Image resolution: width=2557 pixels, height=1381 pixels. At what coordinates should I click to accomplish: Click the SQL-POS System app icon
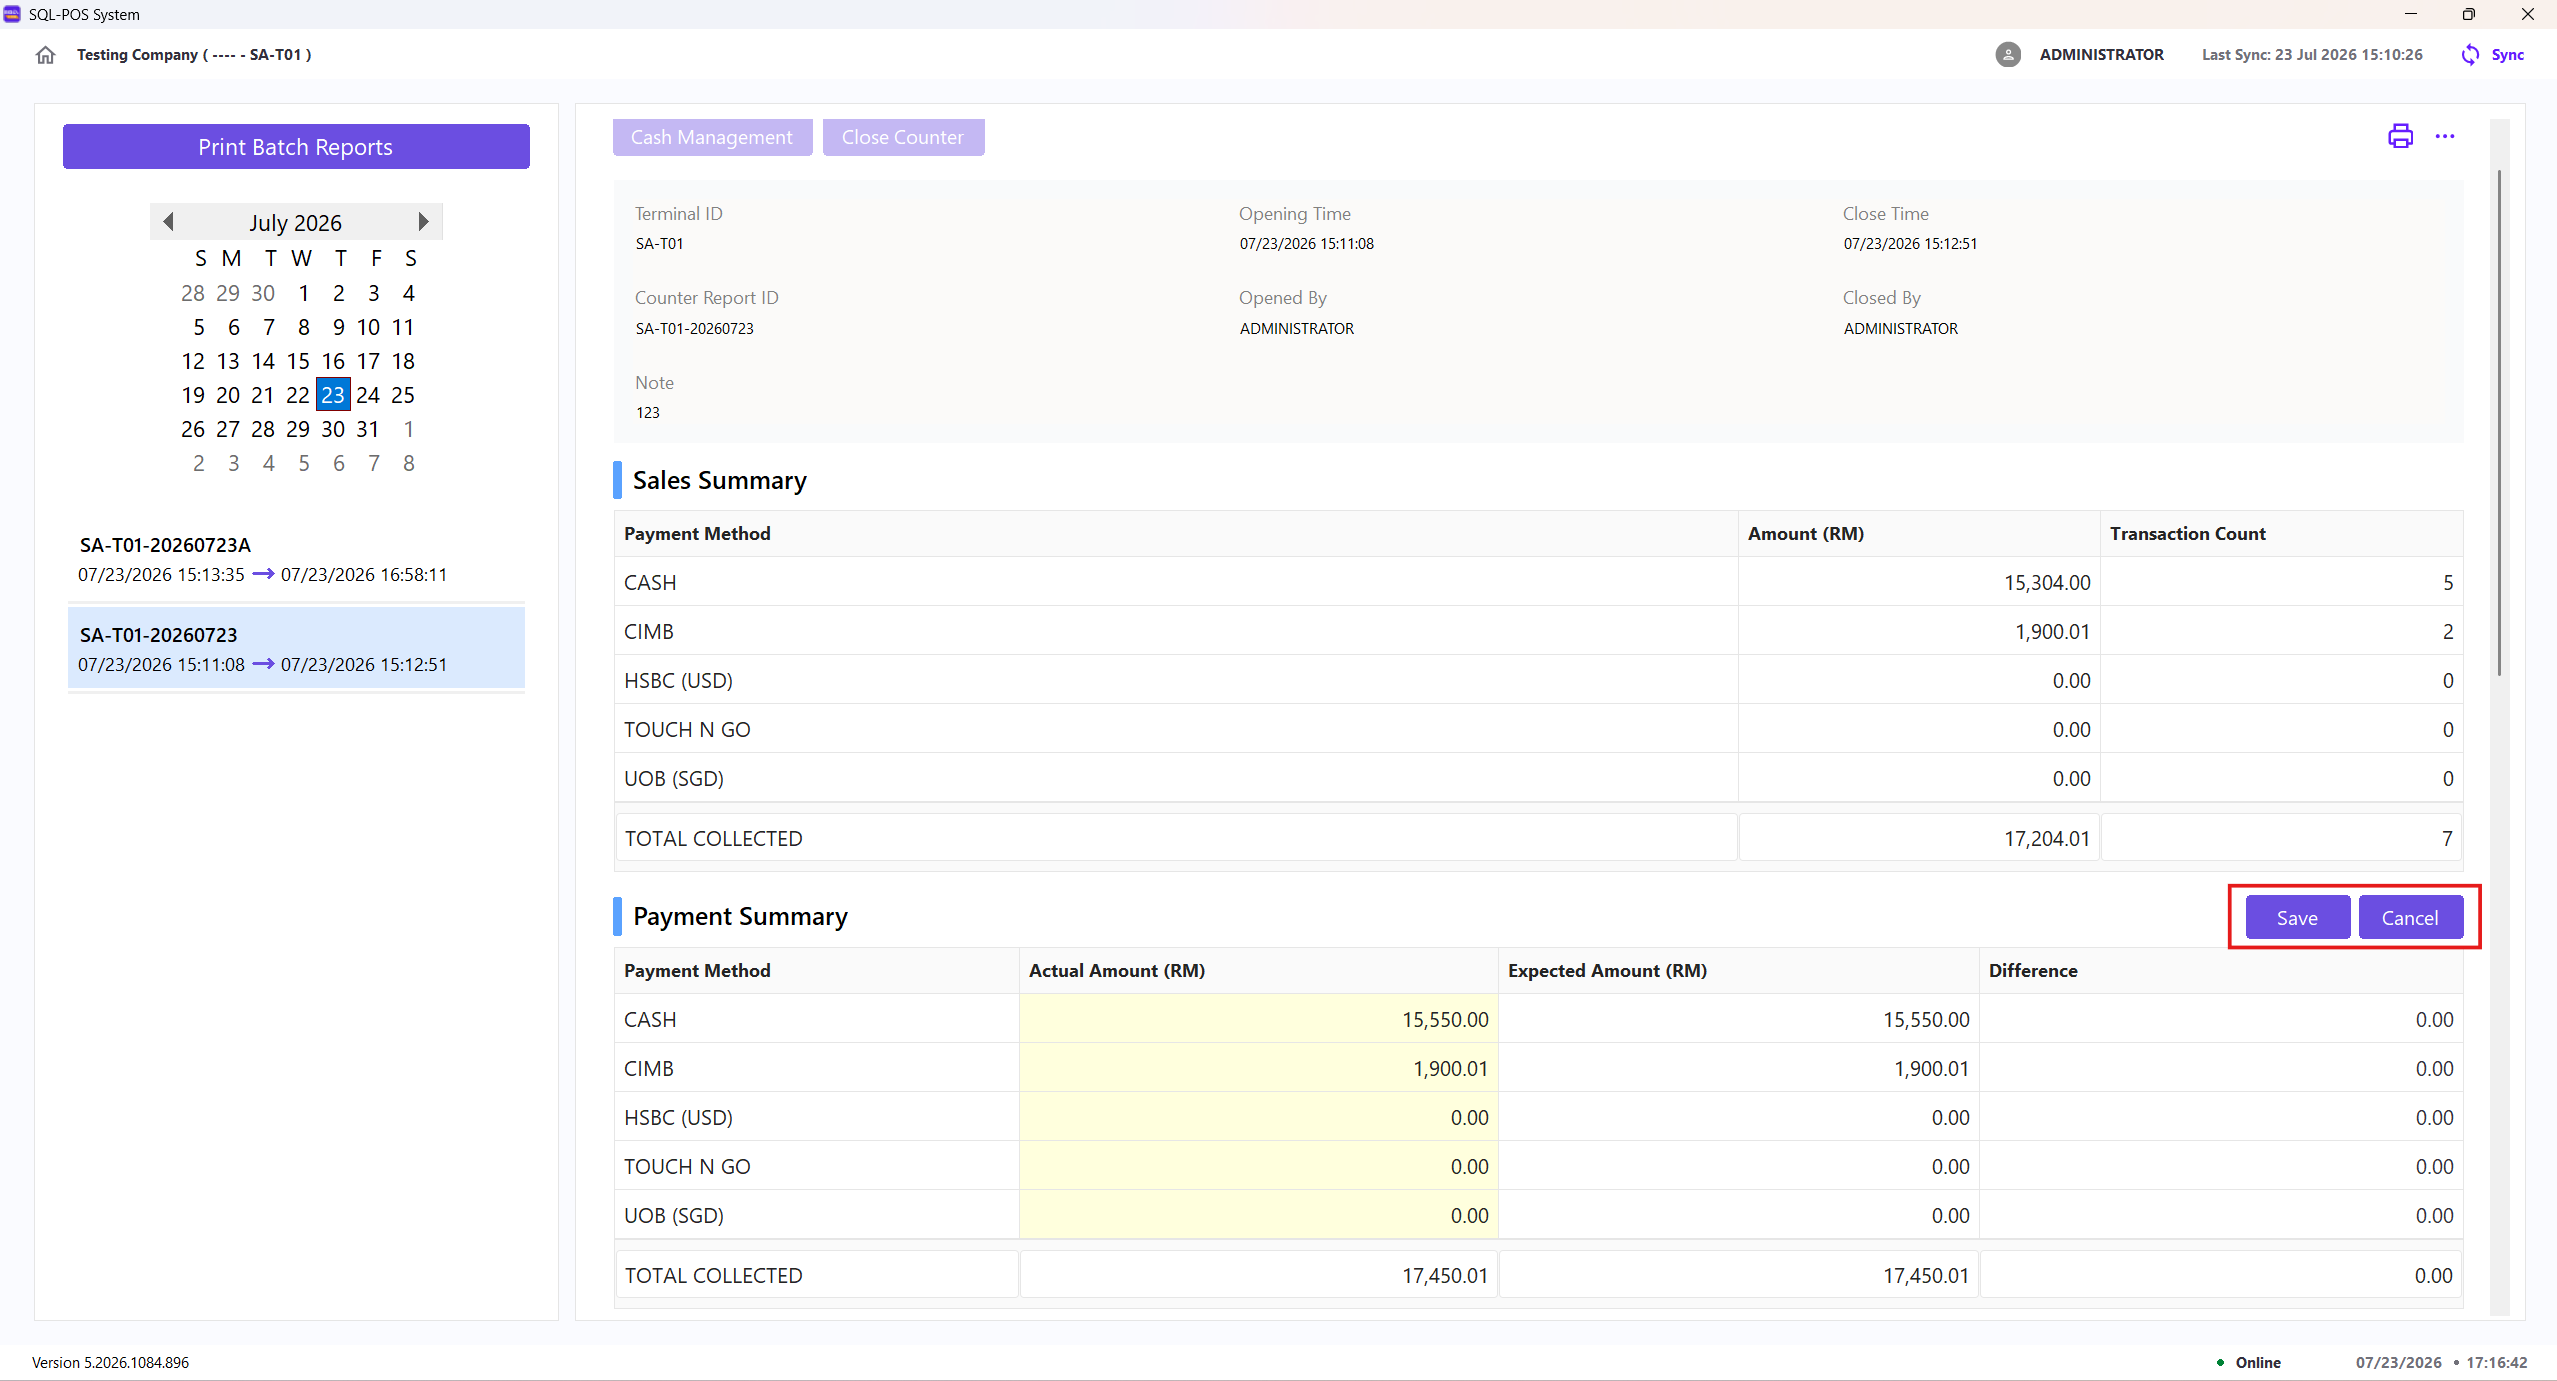coord(12,14)
